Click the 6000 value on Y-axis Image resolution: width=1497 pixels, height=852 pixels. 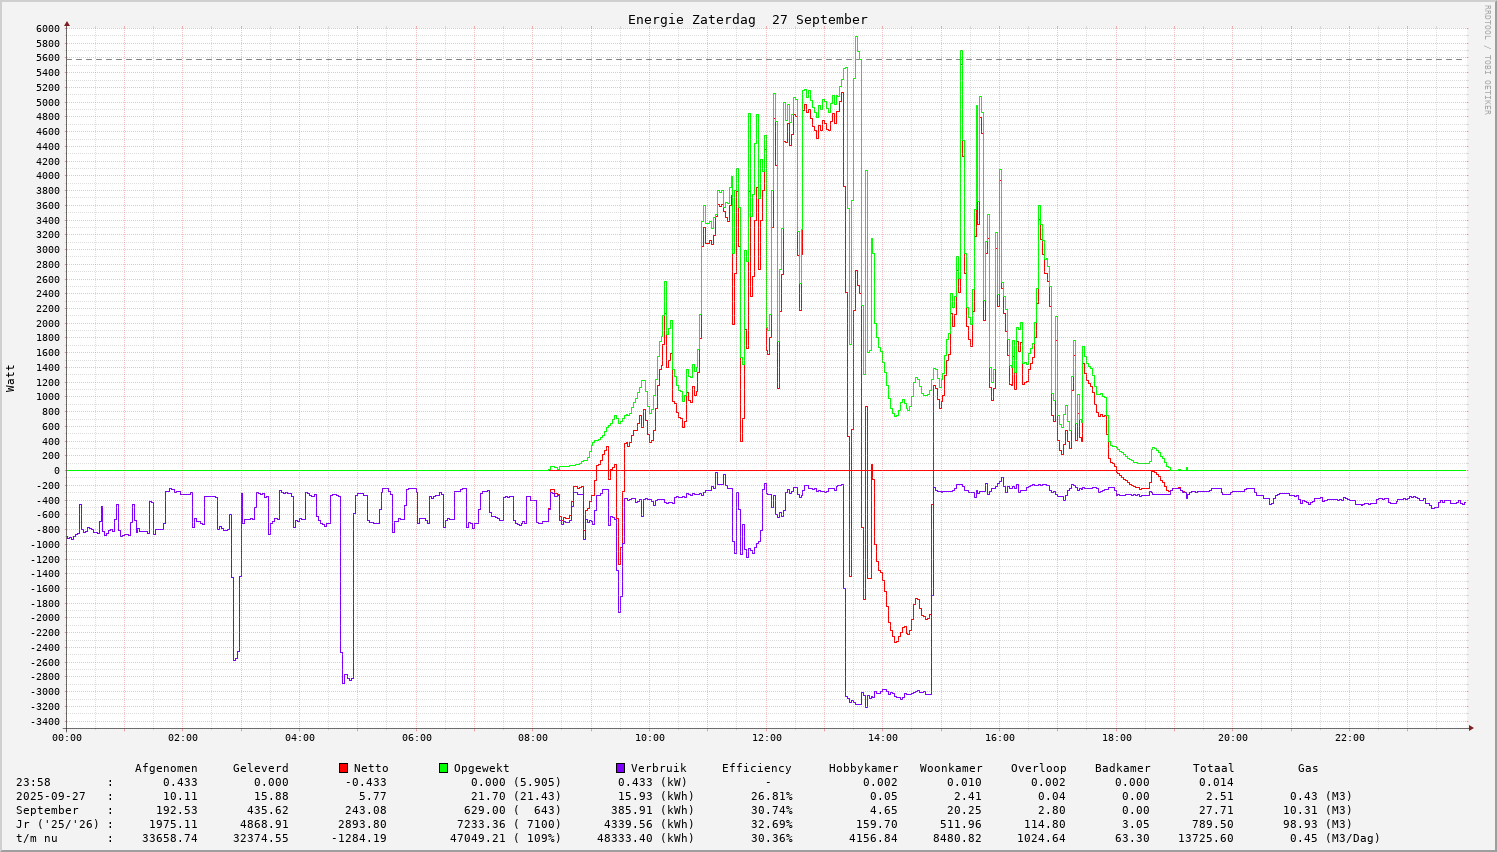point(48,28)
